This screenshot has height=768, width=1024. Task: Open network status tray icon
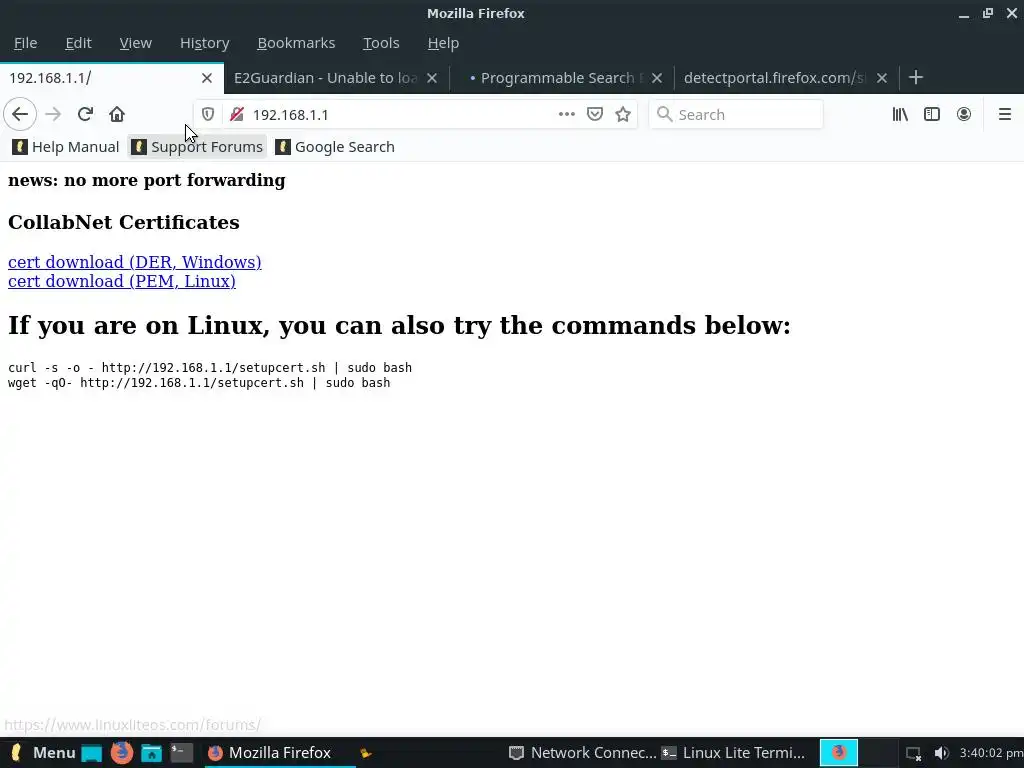click(x=914, y=754)
